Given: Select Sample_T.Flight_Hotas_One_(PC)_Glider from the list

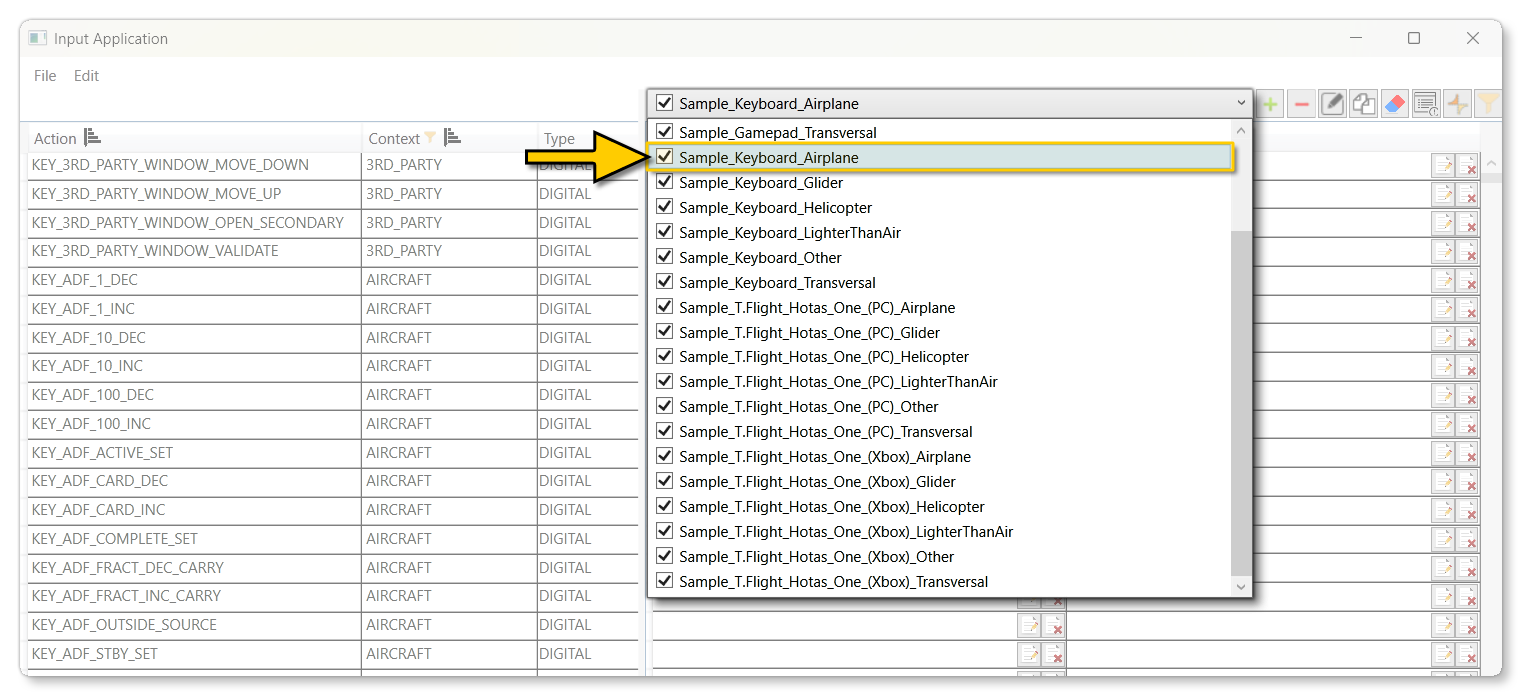Looking at the screenshot, I should 809,332.
